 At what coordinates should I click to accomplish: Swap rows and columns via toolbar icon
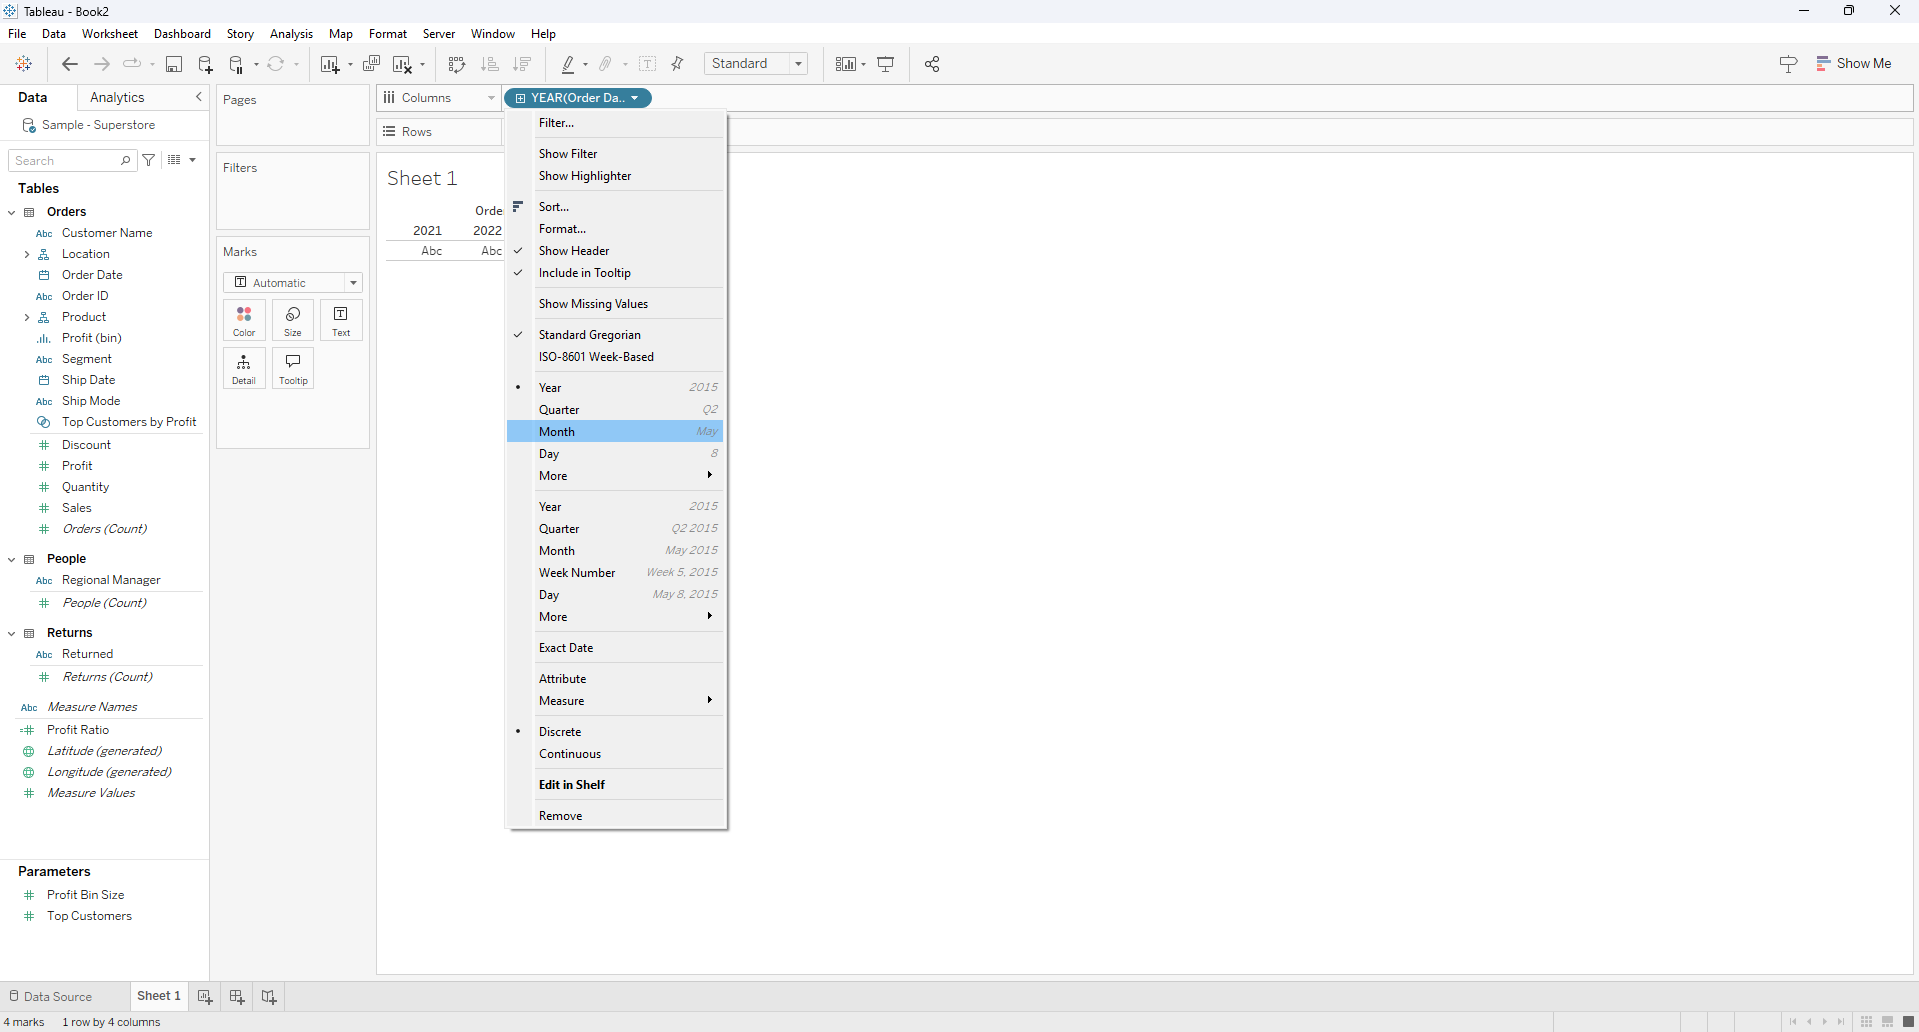coord(457,64)
